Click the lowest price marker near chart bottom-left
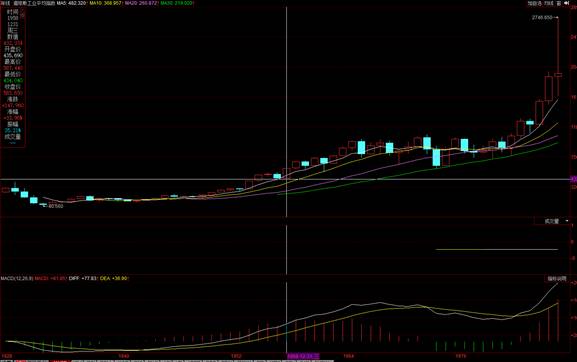577x362 pixels. (54, 206)
